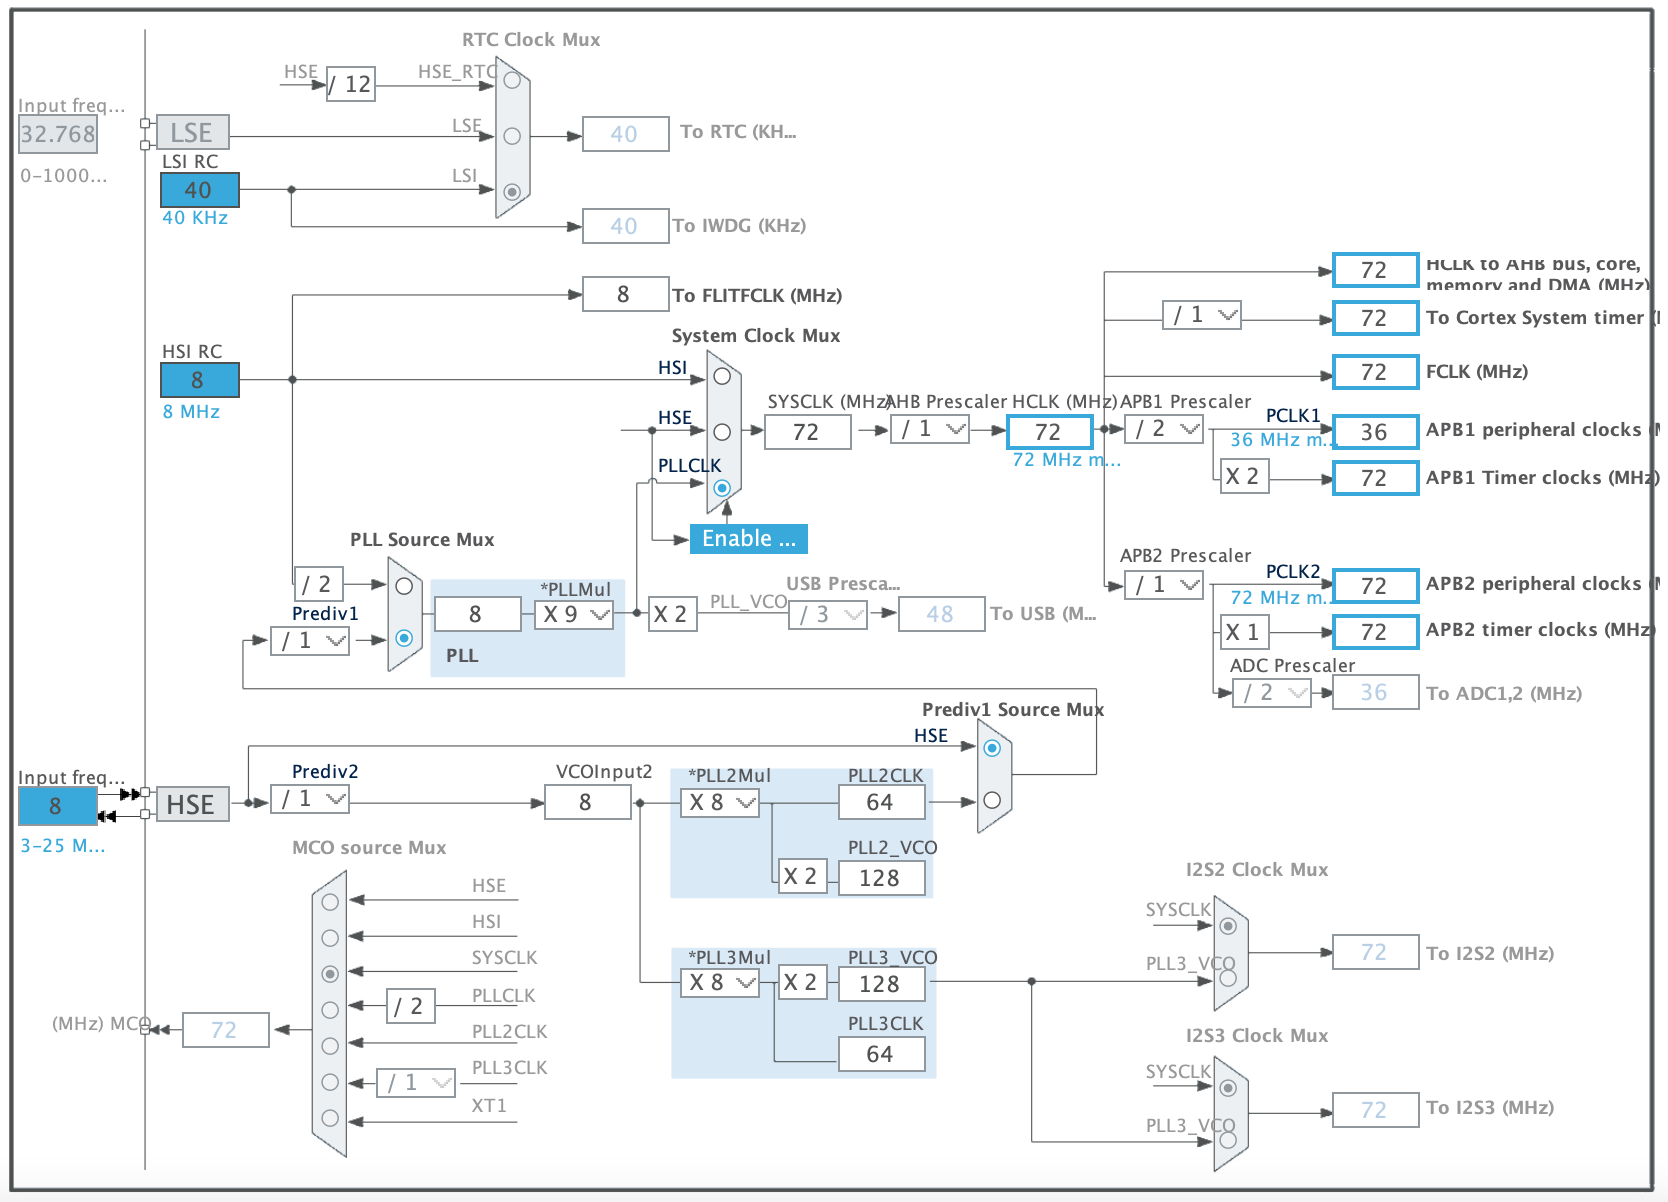Open Cortex System timer divider dropdown

(1202, 315)
